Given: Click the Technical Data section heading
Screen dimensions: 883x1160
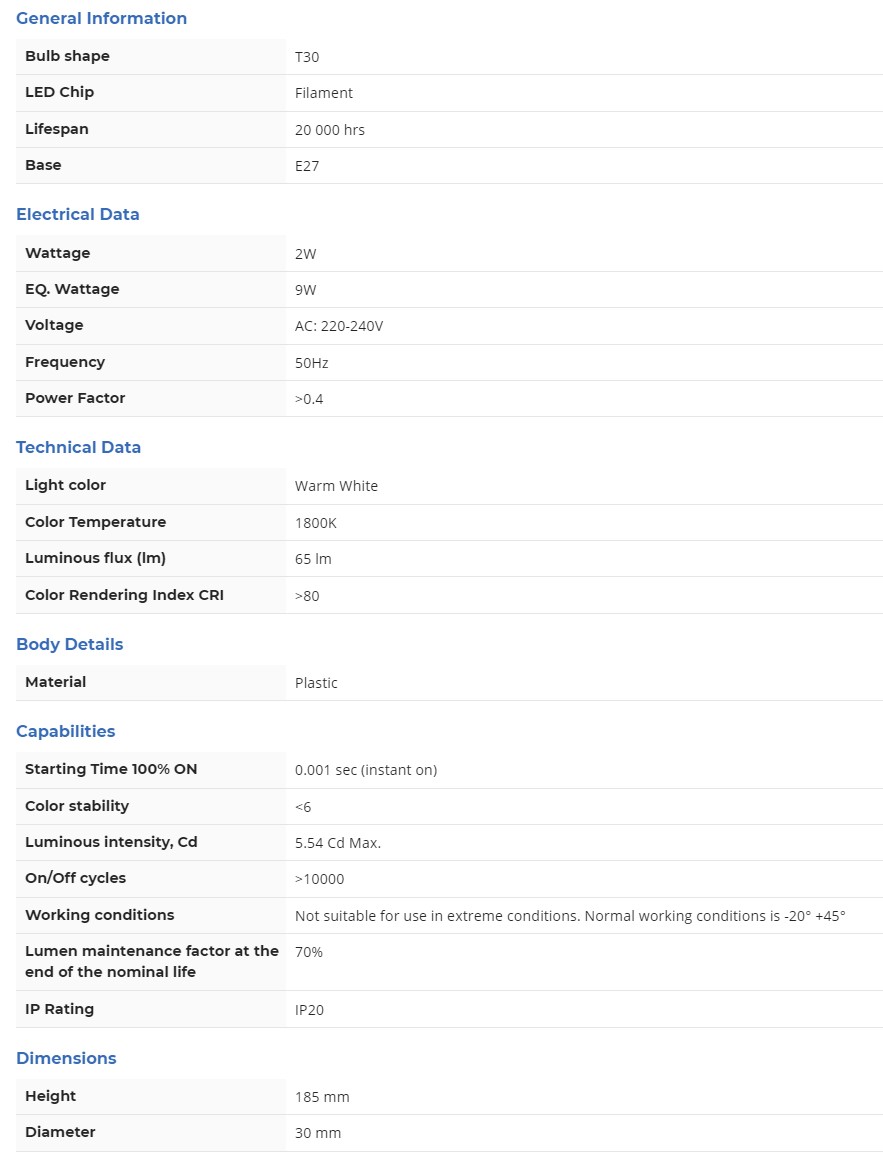Looking at the screenshot, I should (x=78, y=447).
